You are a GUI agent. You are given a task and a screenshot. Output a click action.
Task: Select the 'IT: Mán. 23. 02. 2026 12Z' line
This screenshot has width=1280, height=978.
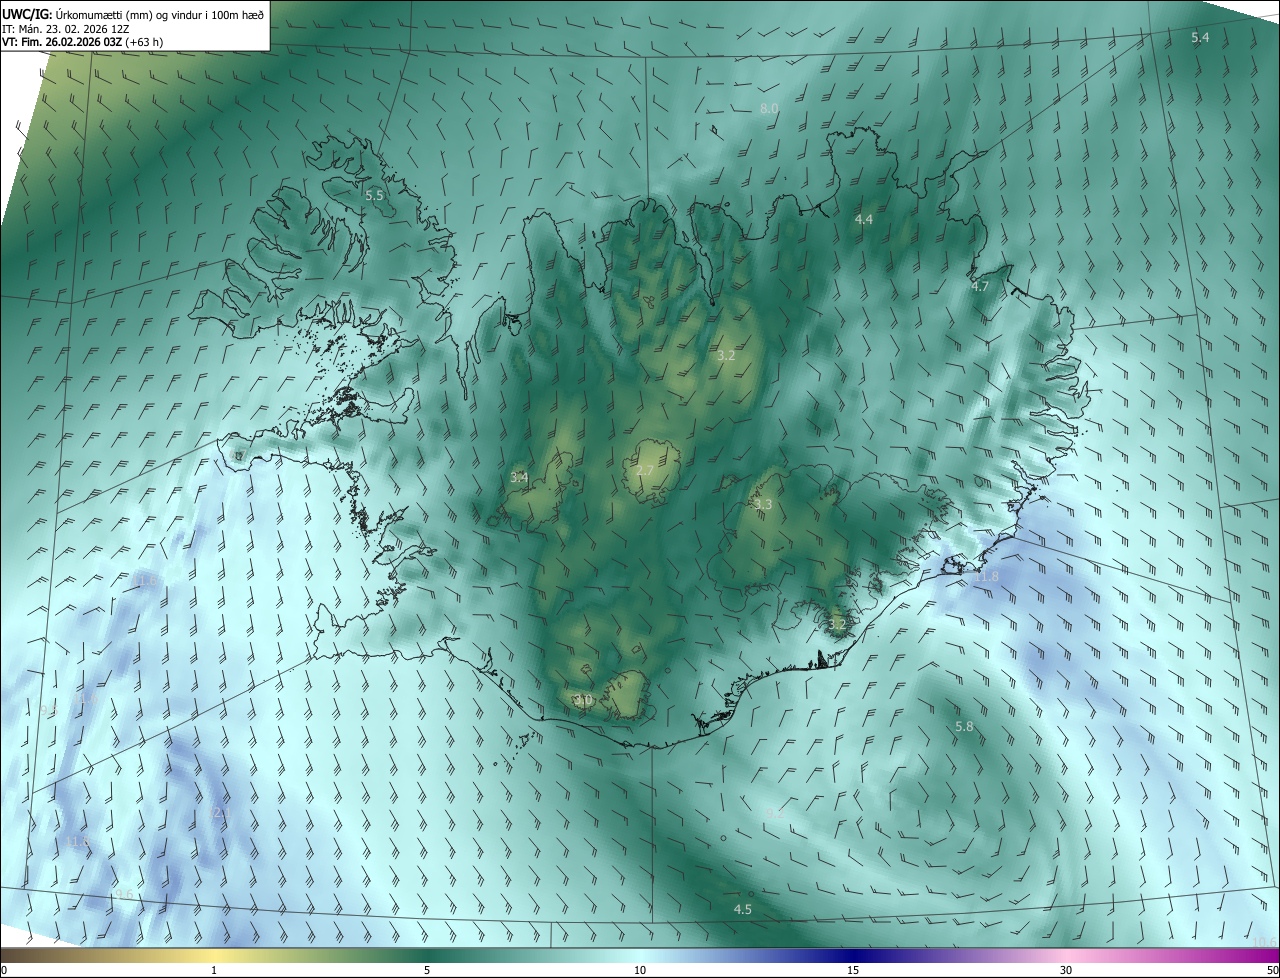pyautogui.click(x=65, y=29)
